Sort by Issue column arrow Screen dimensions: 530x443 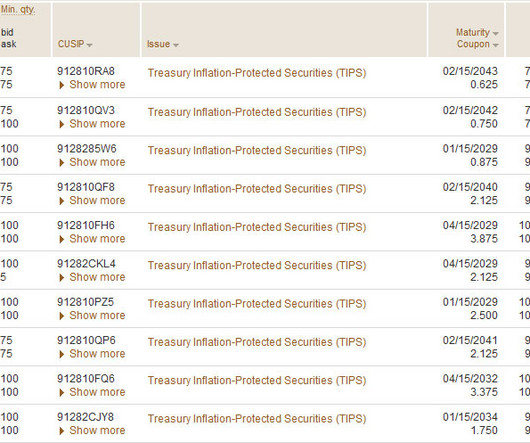[x=175, y=45]
